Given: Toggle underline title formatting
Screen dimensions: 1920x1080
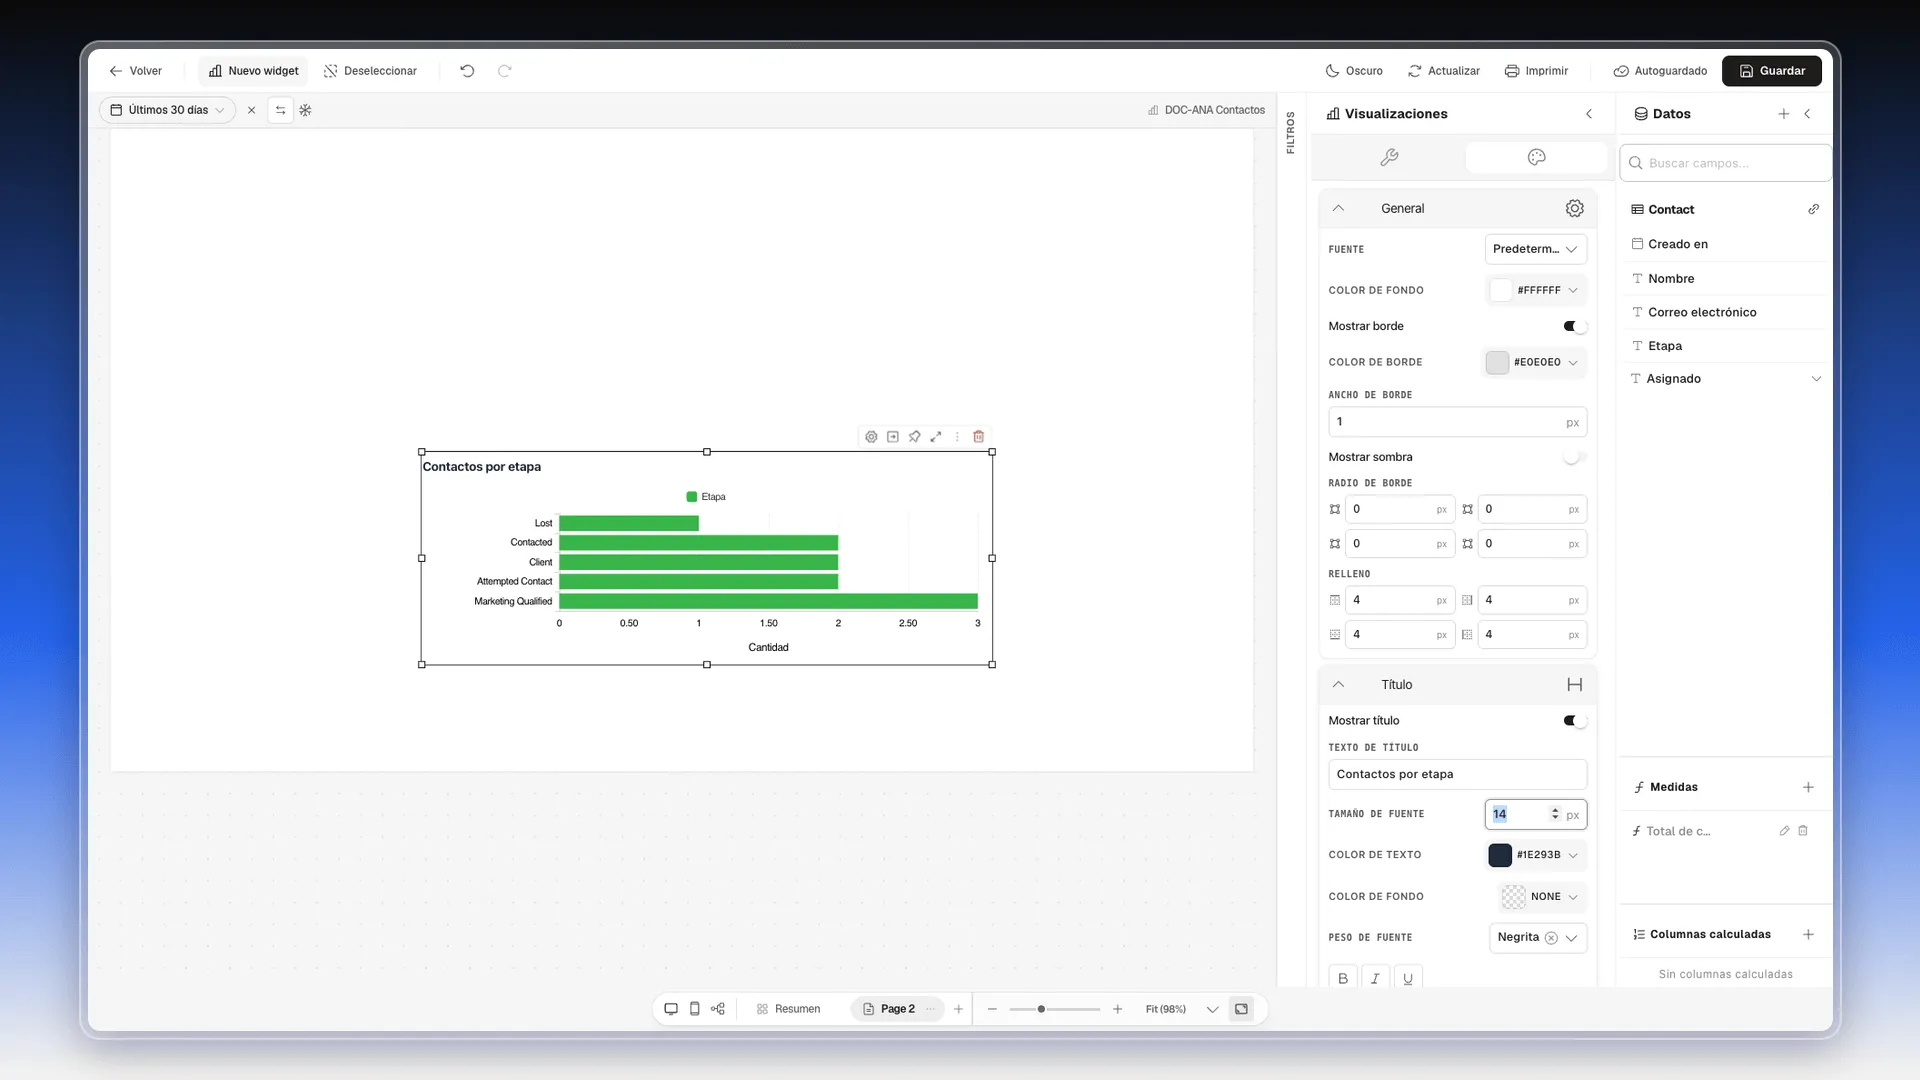Looking at the screenshot, I should tap(1408, 978).
